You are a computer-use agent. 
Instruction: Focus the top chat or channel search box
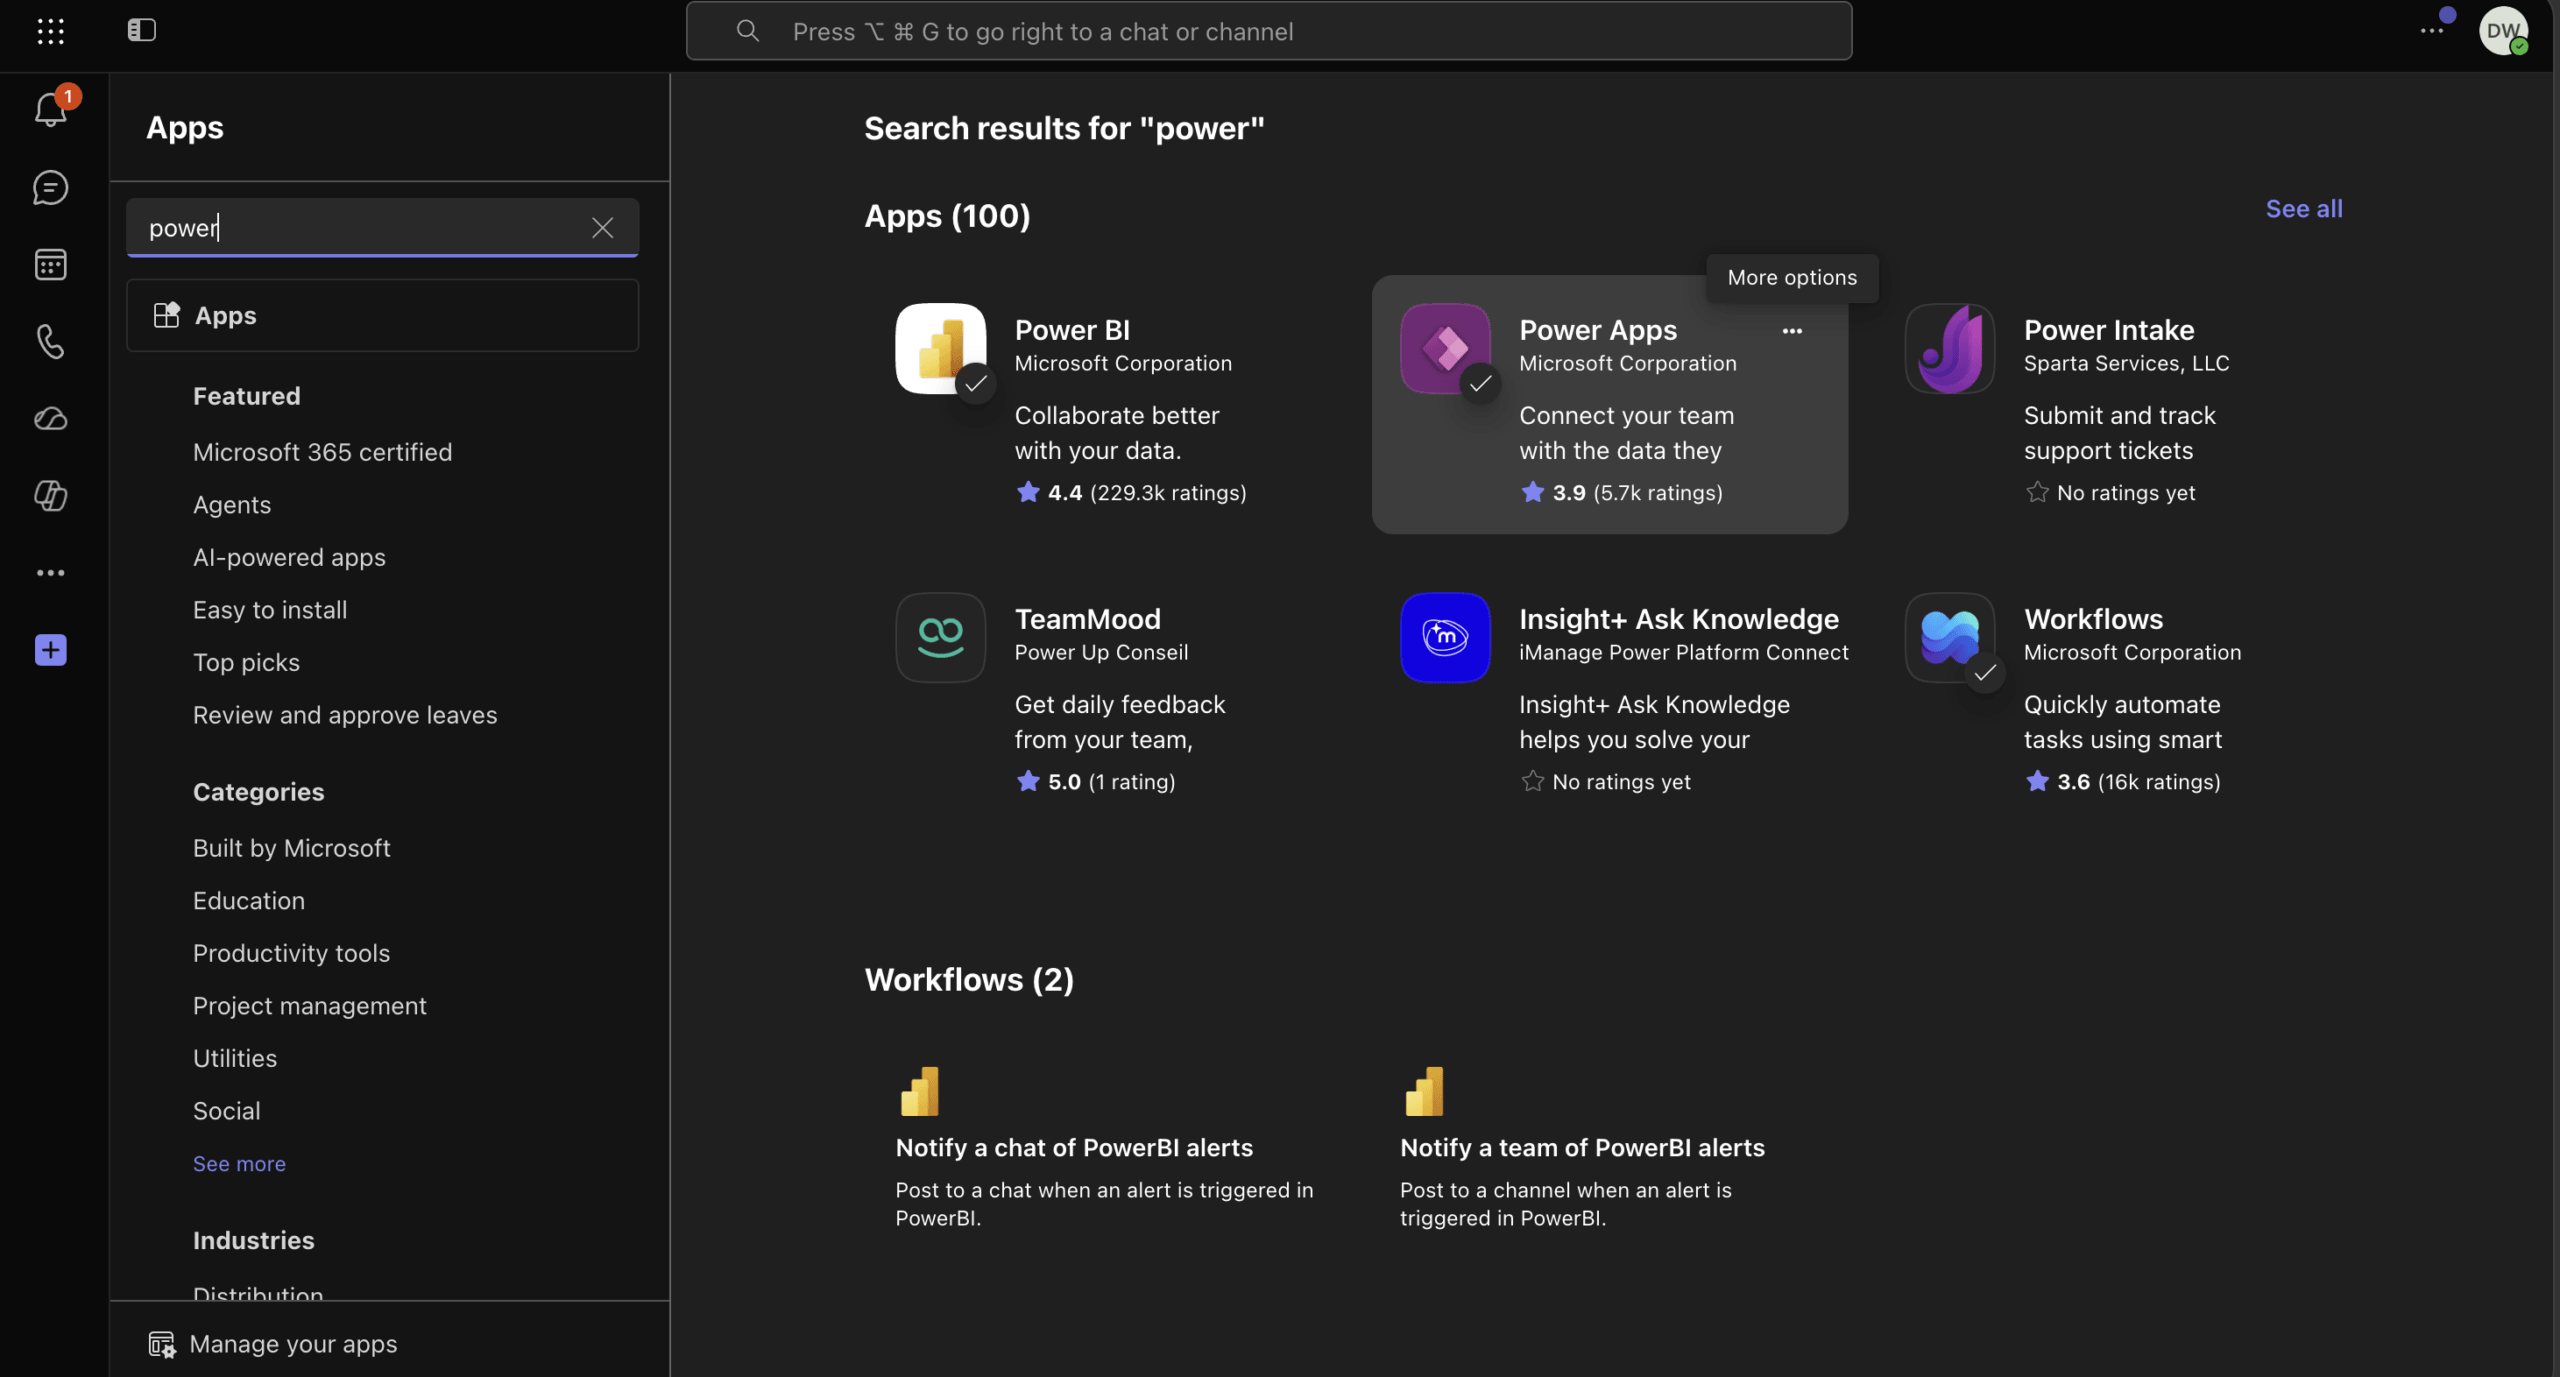pyautogui.click(x=1268, y=31)
